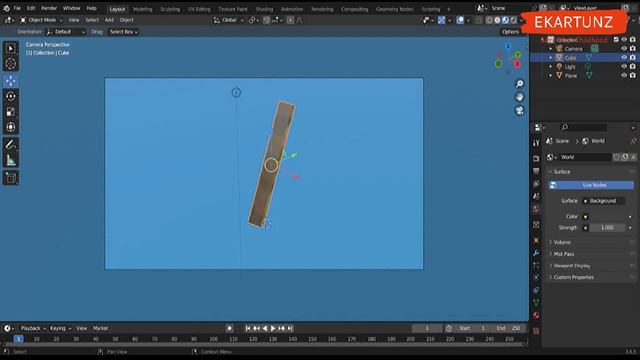This screenshot has height=360, width=640.
Task: Activate the Rotate tool
Action: (x=11, y=96)
